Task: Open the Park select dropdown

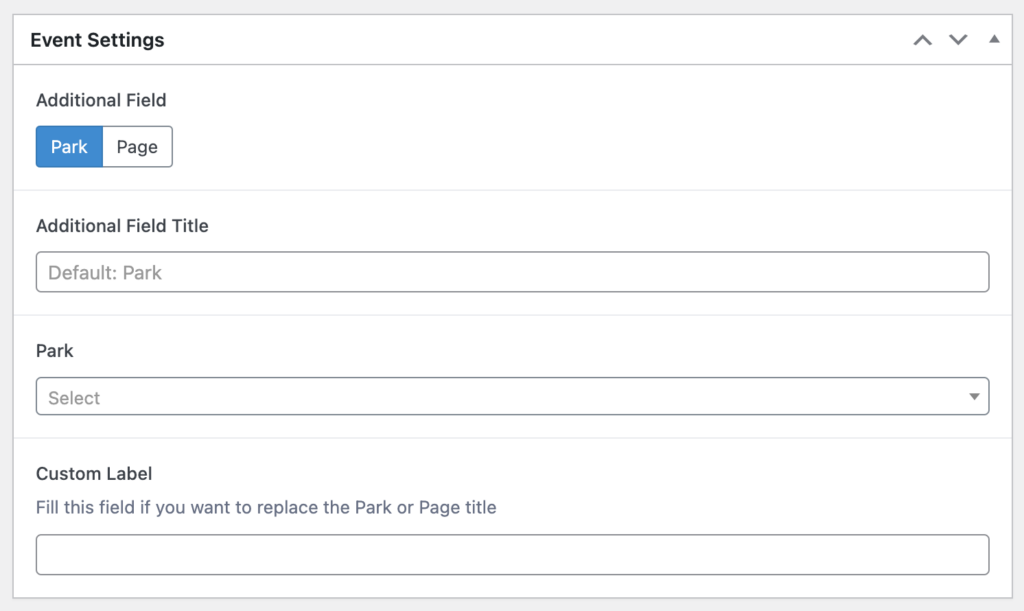Action: pyautogui.click(x=513, y=396)
